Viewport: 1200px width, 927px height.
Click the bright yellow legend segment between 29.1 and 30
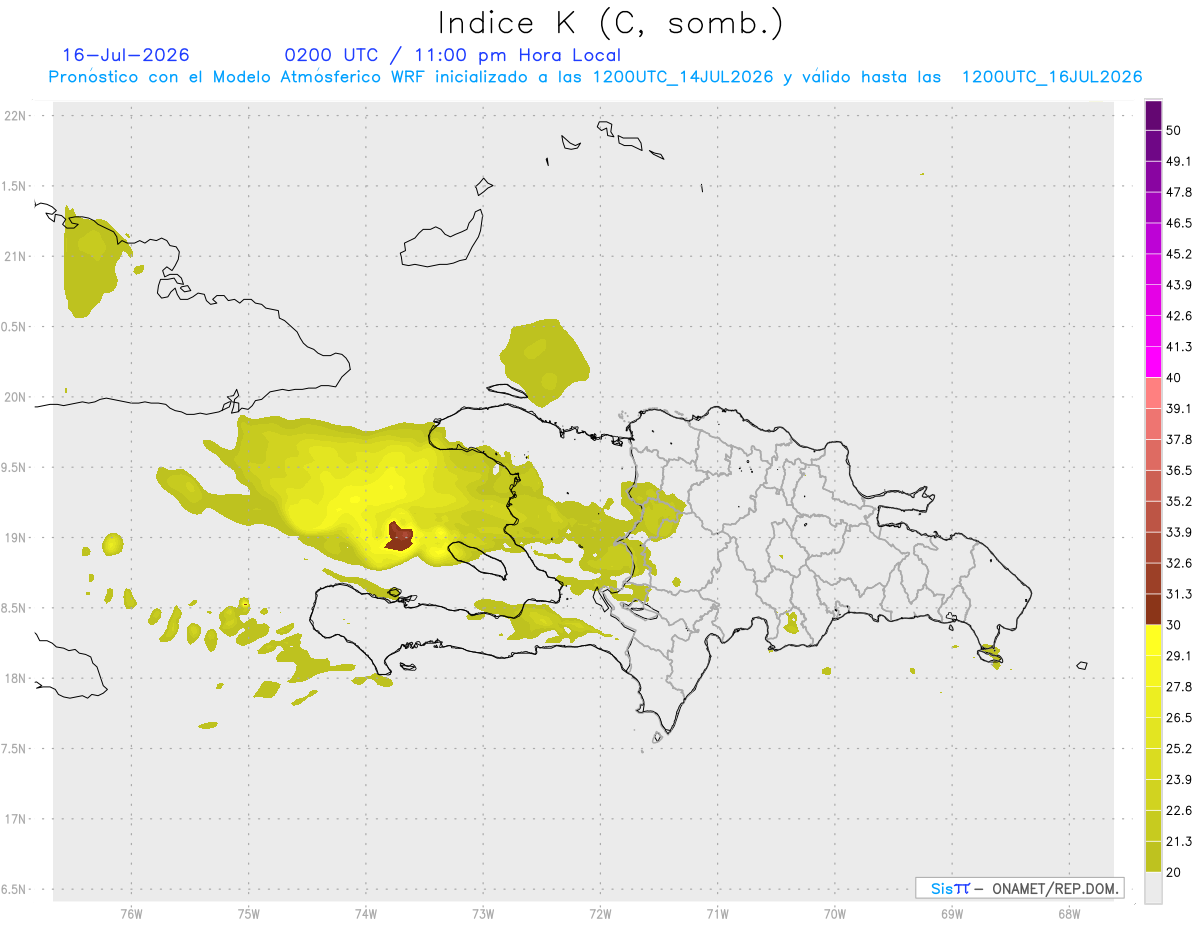(x=1154, y=640)
